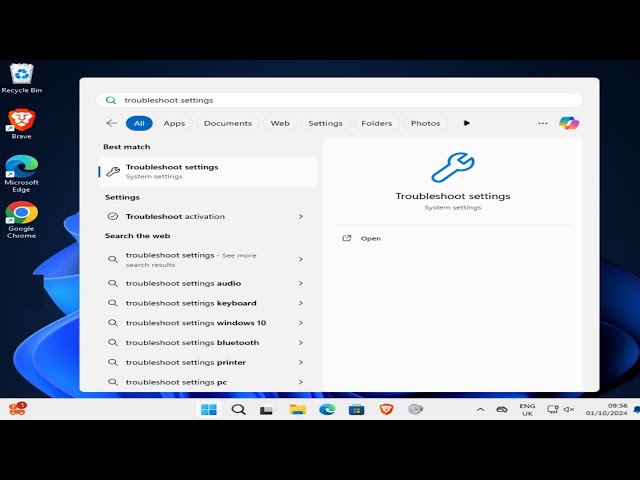
Task: Open ENG UK language switcher
Action: (x=527, y=409)
